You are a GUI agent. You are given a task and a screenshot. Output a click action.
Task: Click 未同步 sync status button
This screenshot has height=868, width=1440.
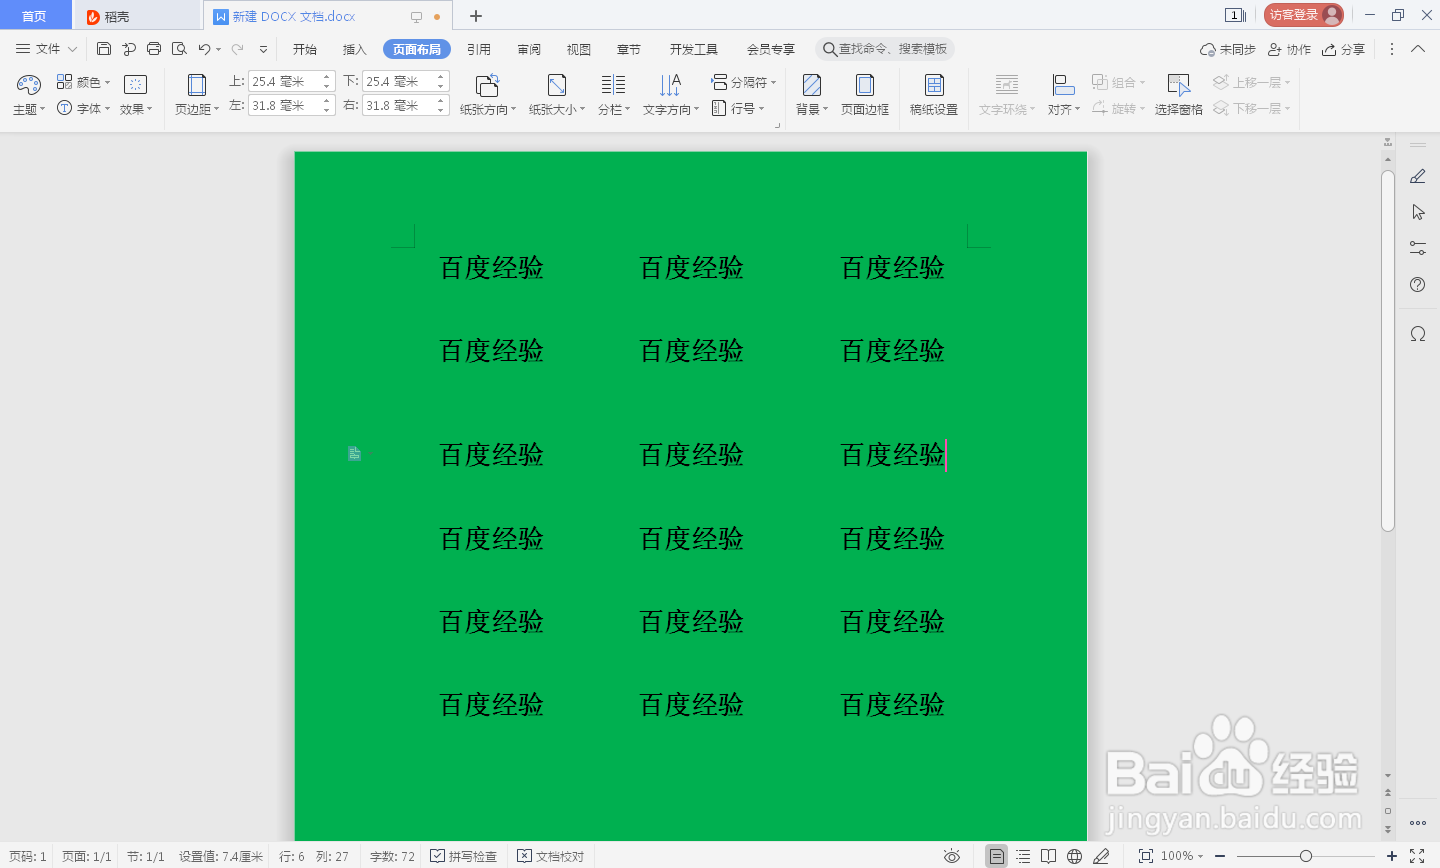tap(1228, 49)
